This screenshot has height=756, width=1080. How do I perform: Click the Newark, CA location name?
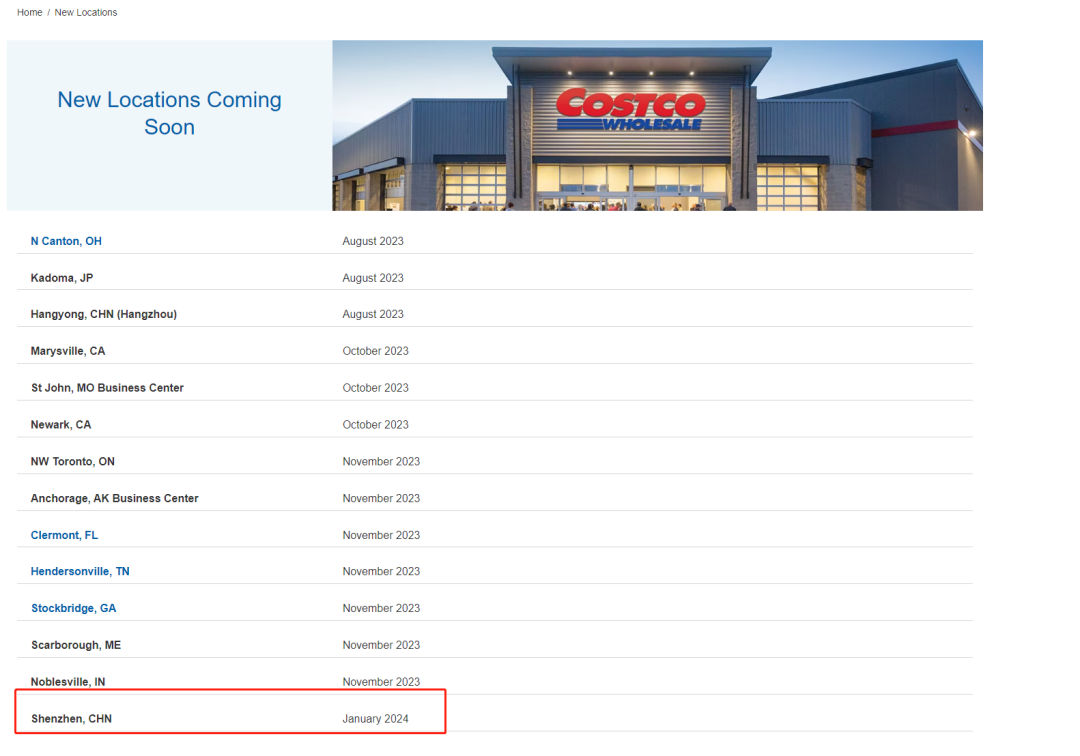[60, 425]
